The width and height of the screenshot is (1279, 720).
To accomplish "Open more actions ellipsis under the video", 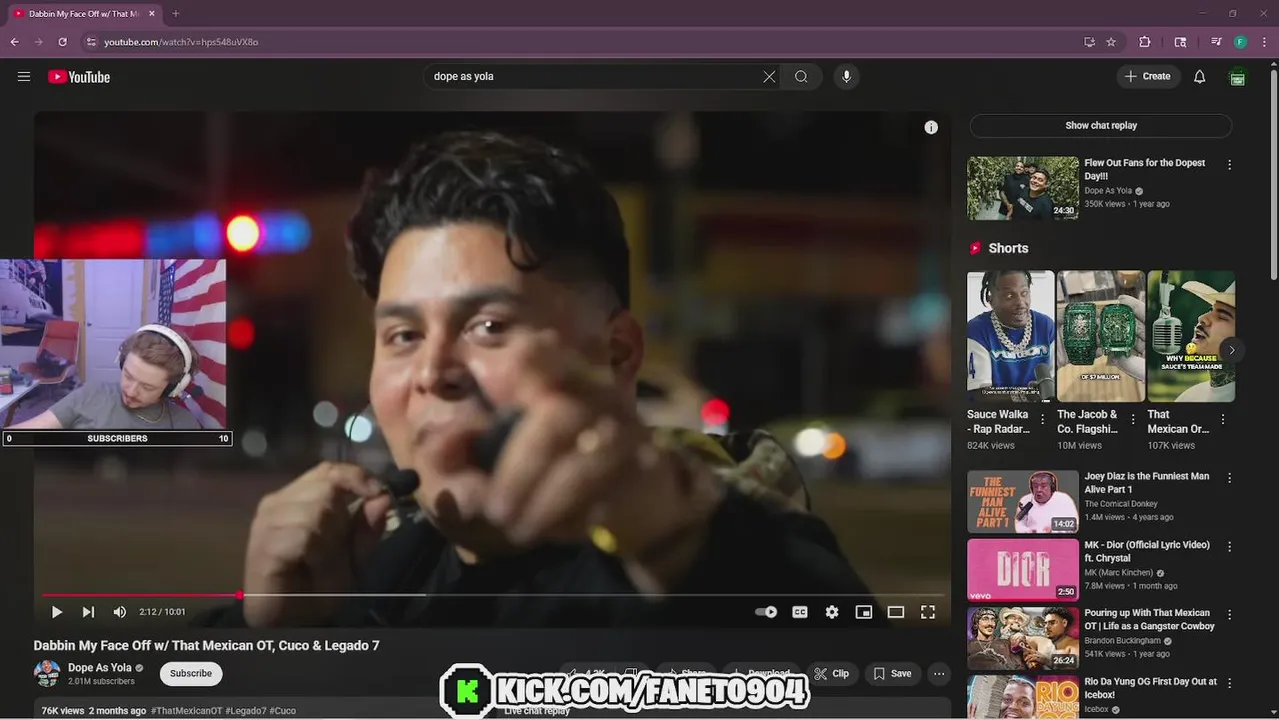I will point(939,673).
